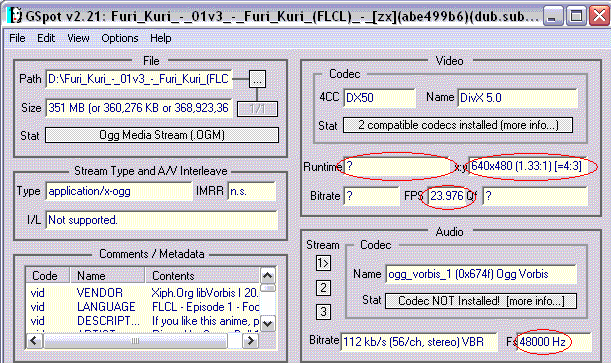
Task: Click the Path field showing D:\Furi_Kuri
Action: [x=139, y=79]
